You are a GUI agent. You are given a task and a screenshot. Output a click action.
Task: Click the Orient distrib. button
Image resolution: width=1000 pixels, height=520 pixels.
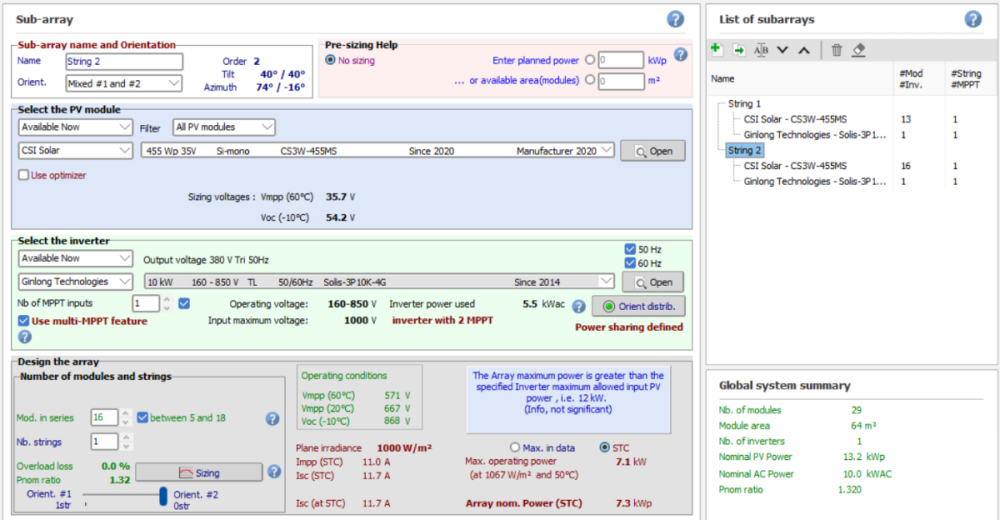637,306
